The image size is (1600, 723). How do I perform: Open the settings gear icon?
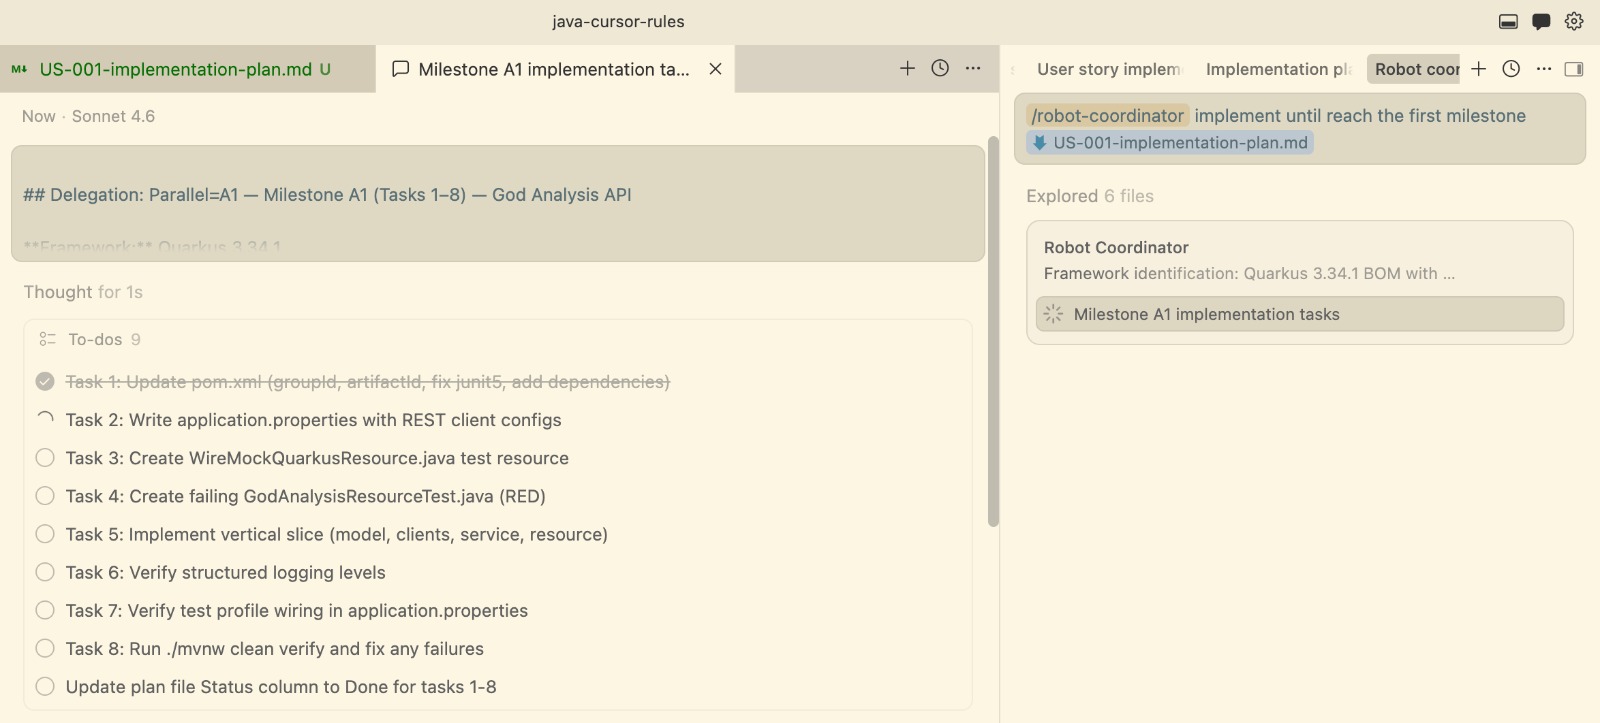1574,21
